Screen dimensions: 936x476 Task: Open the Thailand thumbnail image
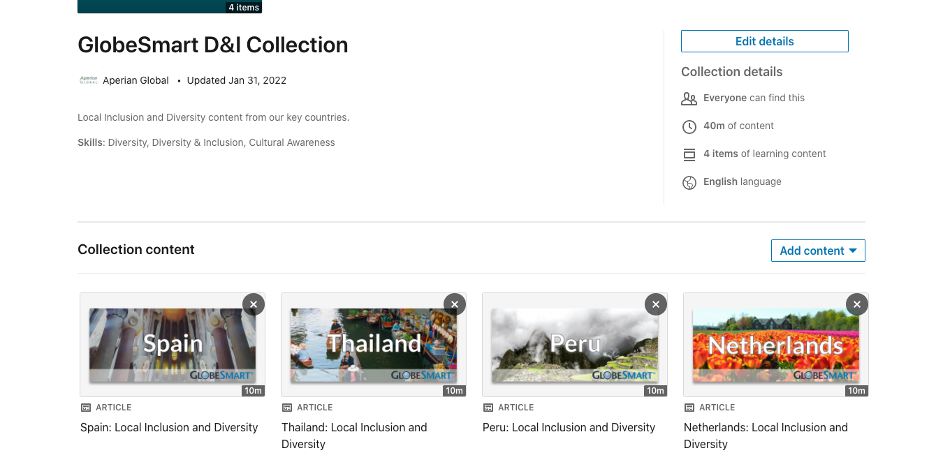[x=374, y=345]
